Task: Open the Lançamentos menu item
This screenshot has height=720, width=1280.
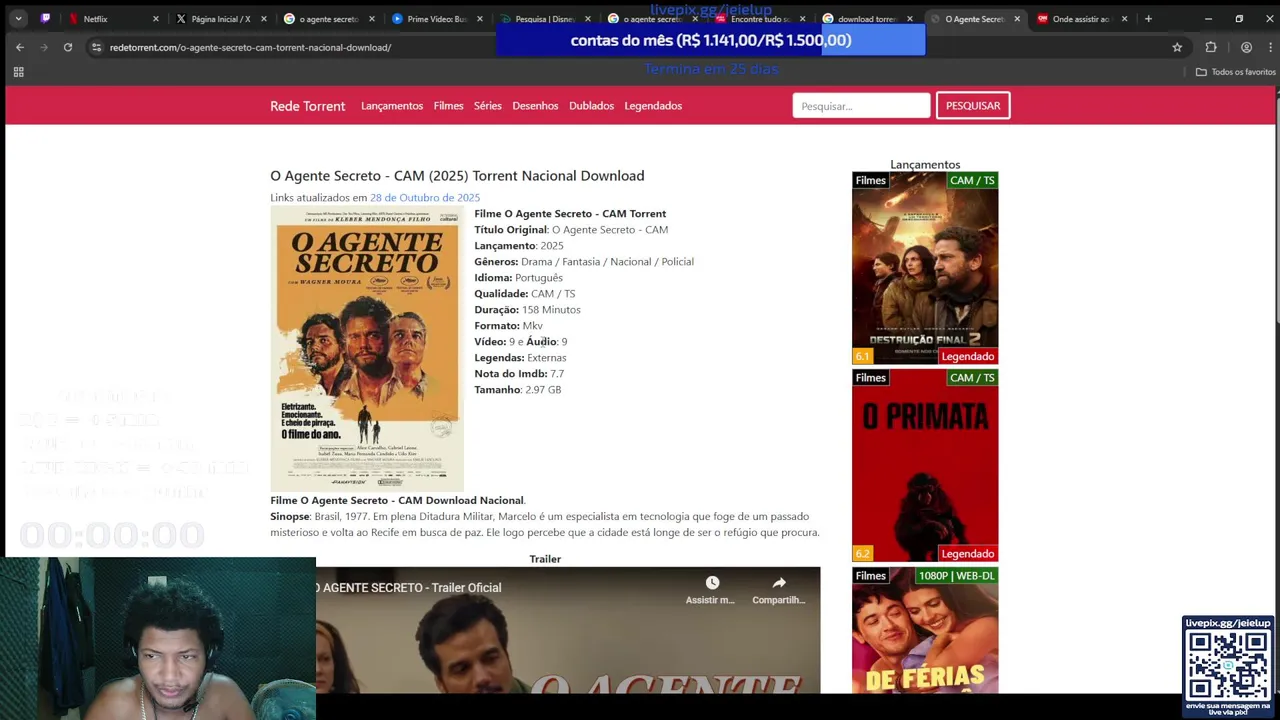Action: (392, 106)
